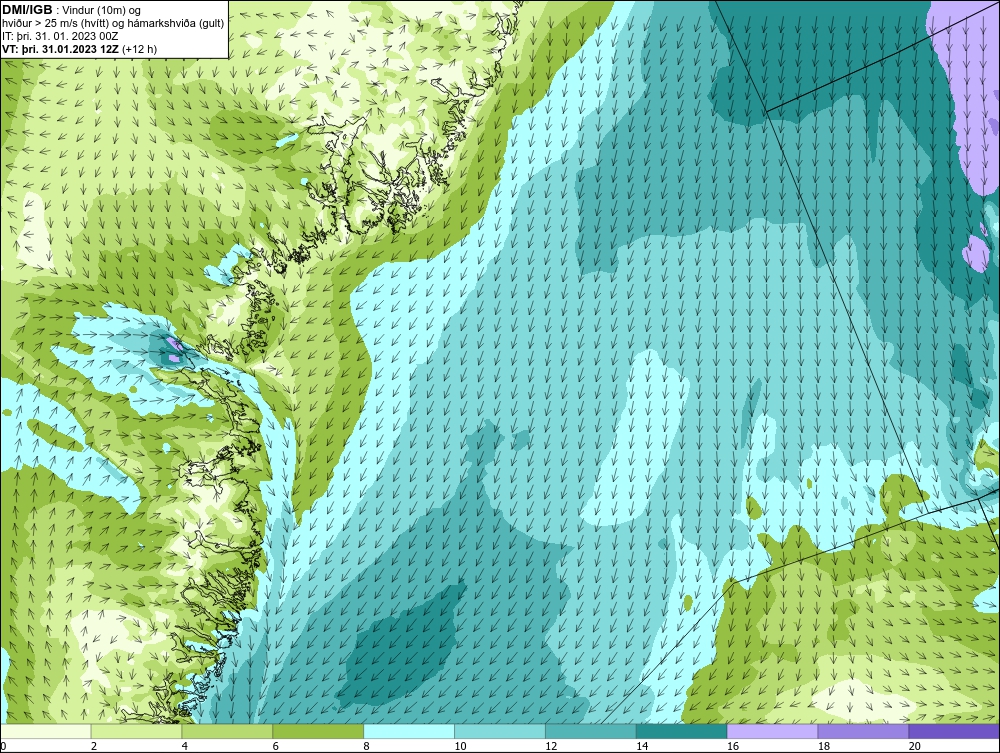The image size is (1000, 753).
Task: Click the legend label '20'
Action: pyautogui.click(x=915, y=746)
